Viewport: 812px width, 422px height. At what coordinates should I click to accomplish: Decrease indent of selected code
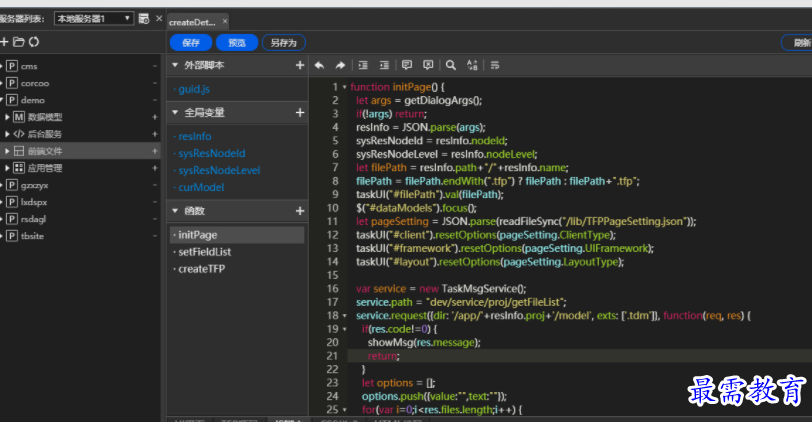point(384,65)
